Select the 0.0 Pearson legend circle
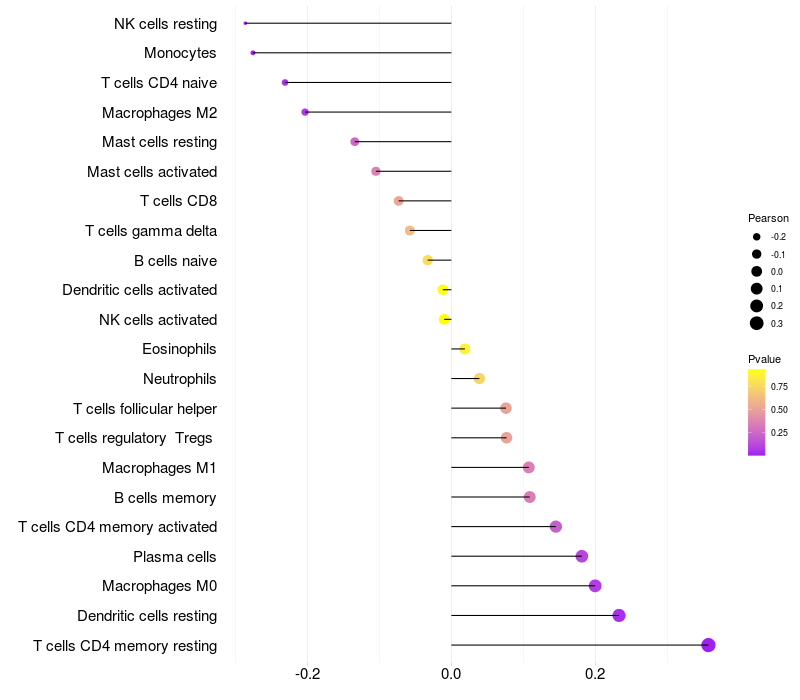Screen dimensions: 800x700 [x=757, y=271]
